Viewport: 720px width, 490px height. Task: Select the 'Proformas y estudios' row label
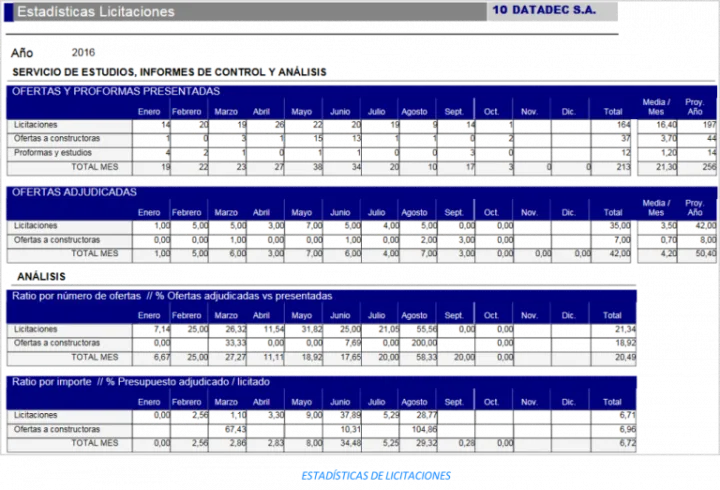[53, 152]
